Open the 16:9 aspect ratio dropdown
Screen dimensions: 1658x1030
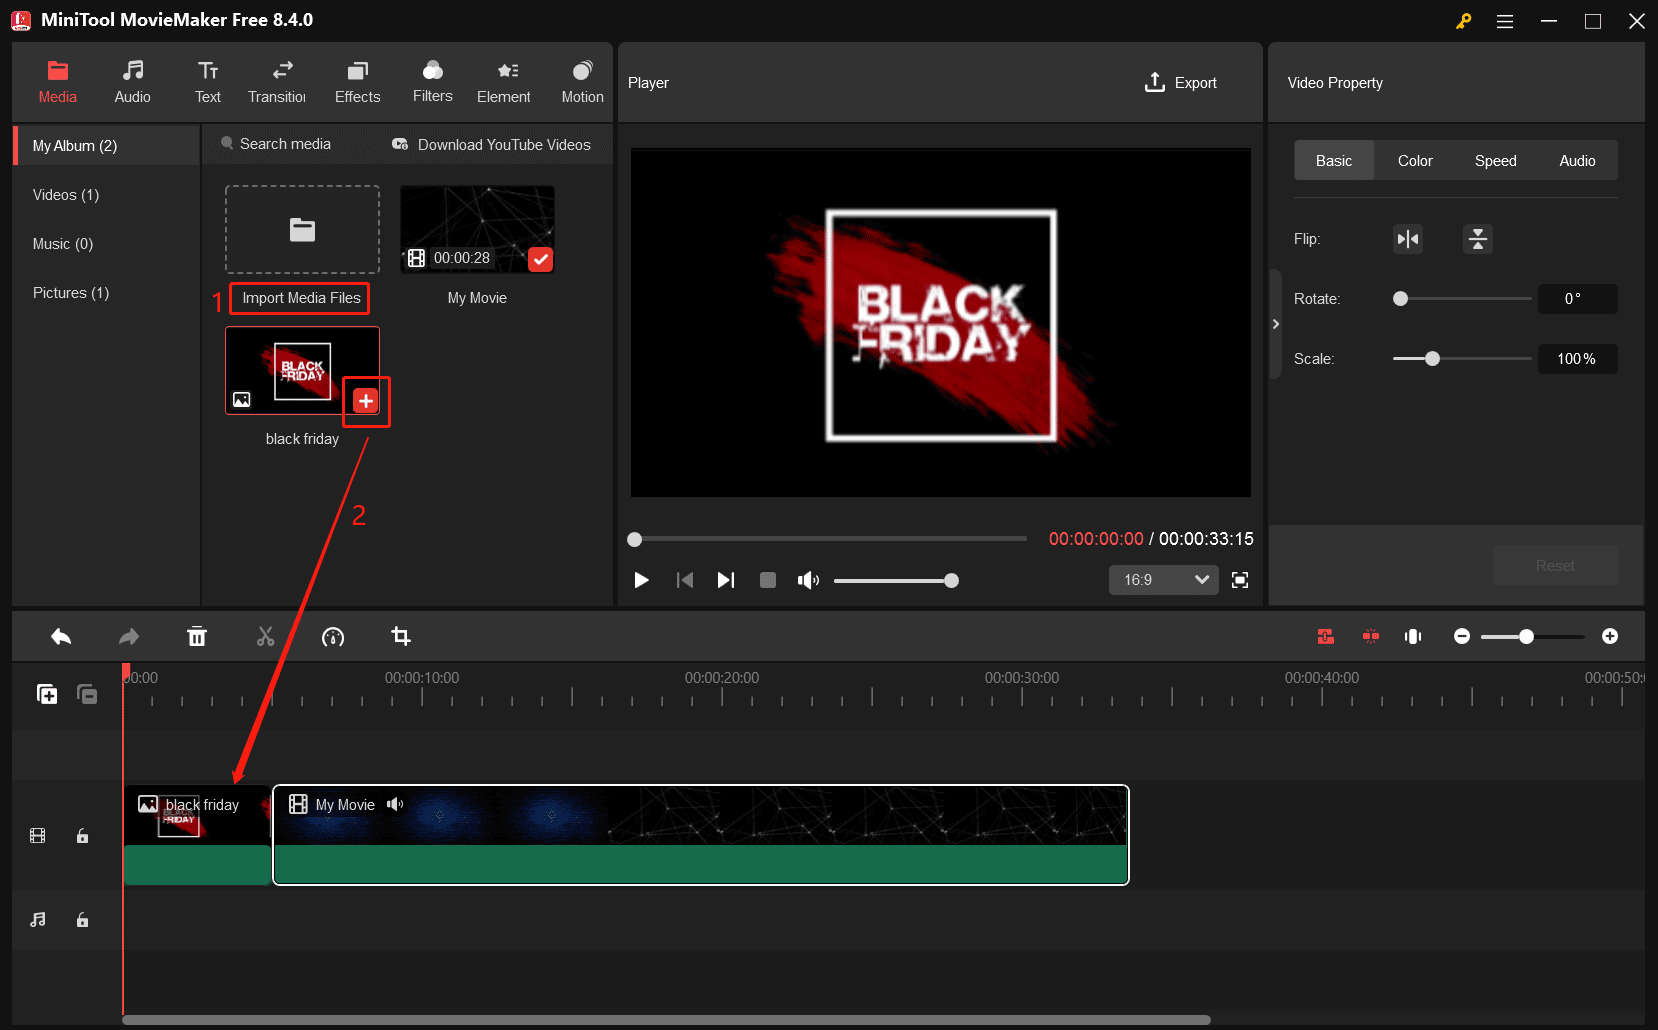[1163, 580]
